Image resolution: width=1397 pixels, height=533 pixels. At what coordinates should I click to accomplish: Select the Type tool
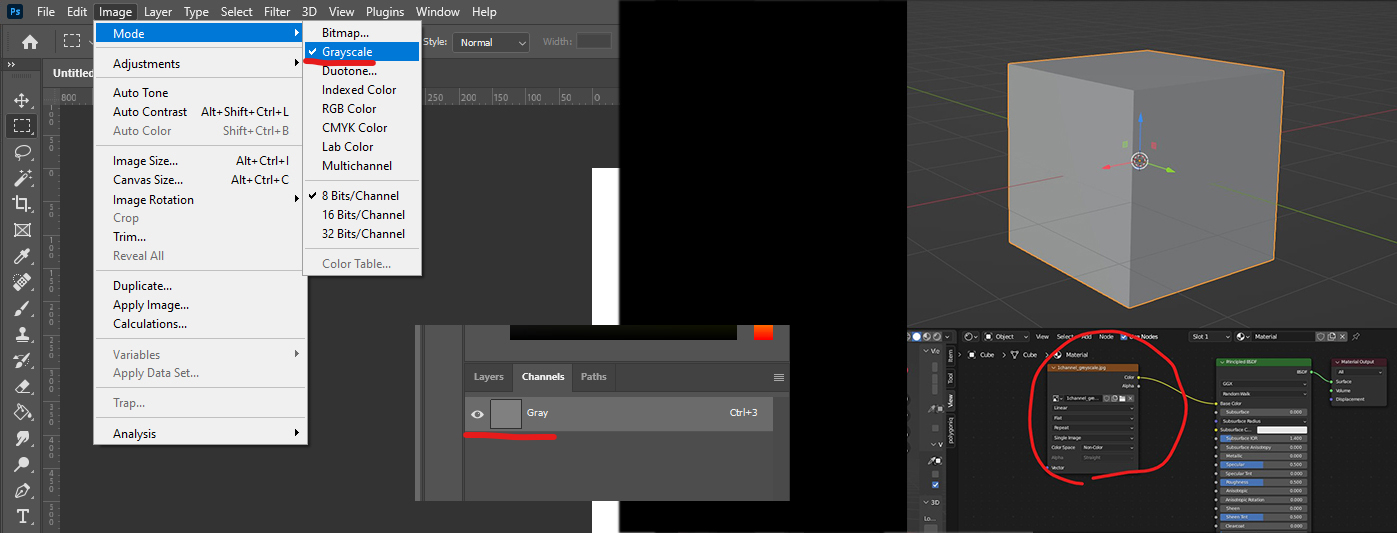coord(21,516)
